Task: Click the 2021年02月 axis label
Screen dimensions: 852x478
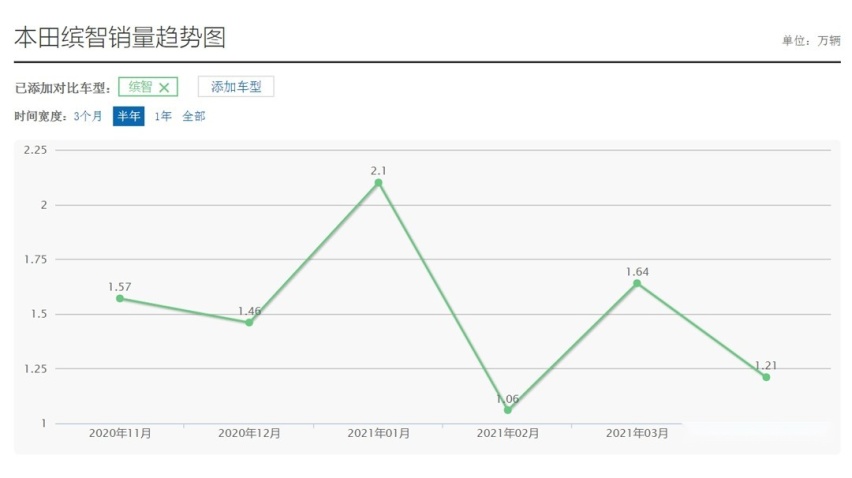Action: [x=508, y=433]
